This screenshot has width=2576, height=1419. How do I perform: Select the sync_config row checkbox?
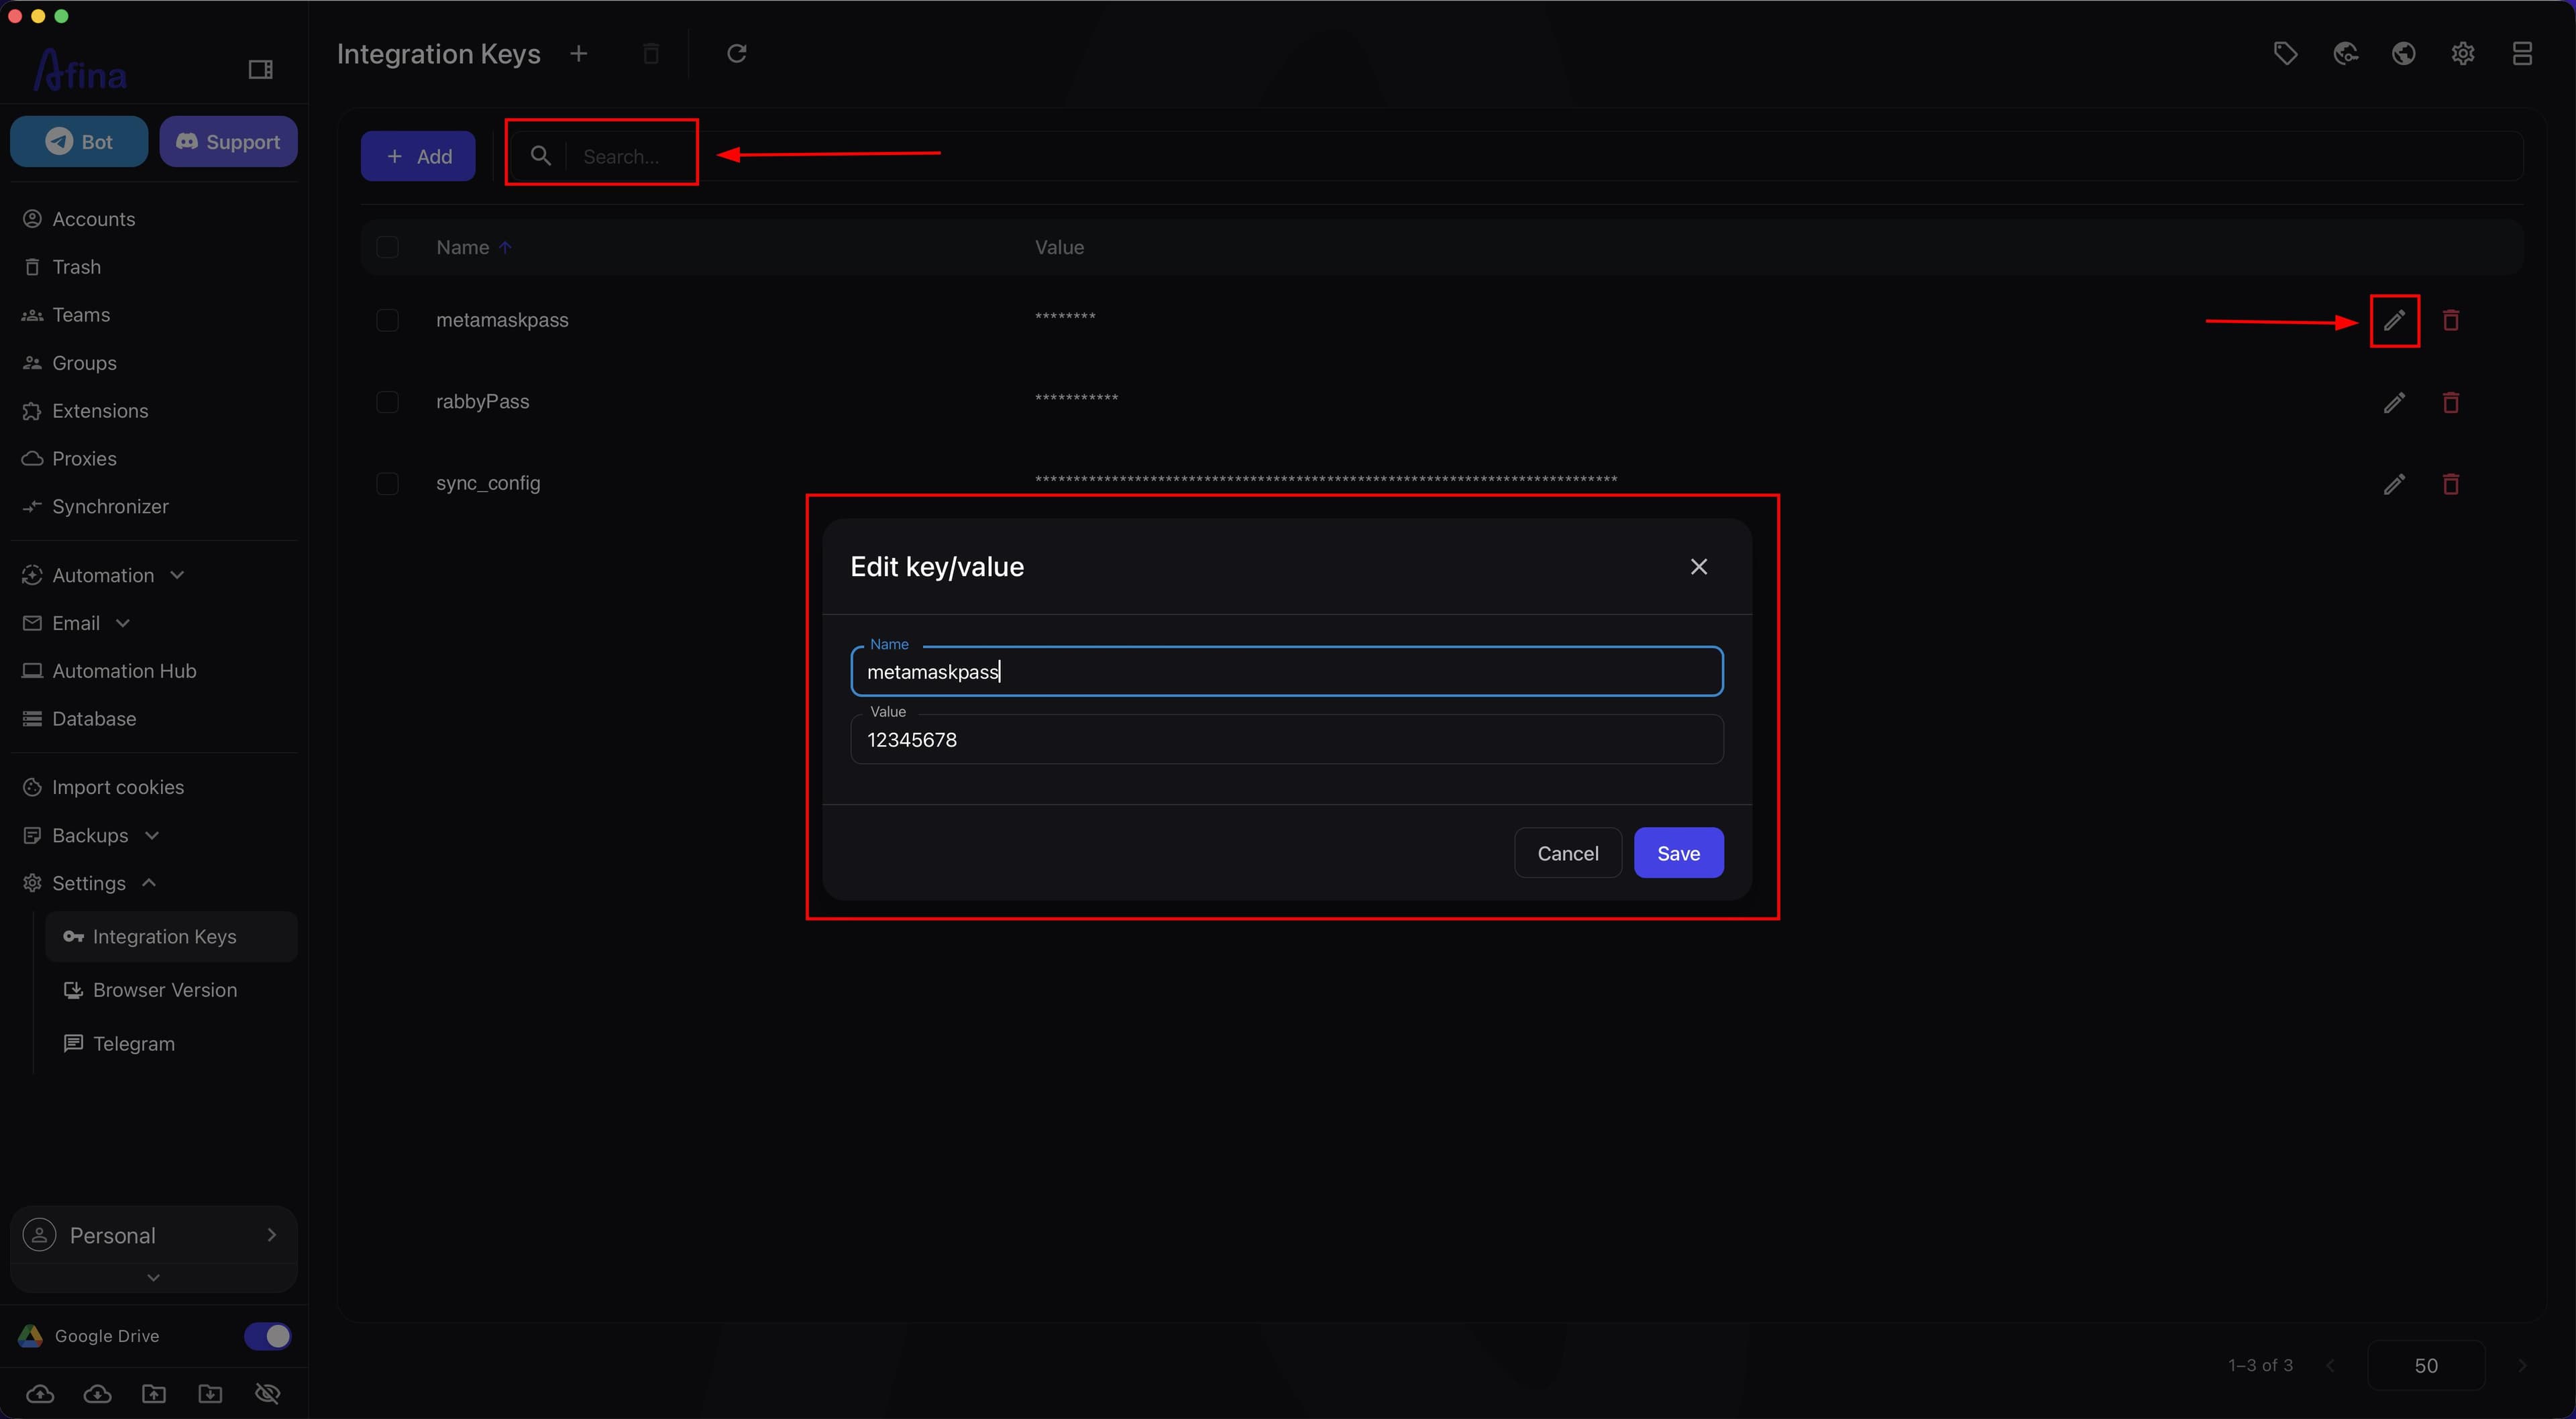387,484
